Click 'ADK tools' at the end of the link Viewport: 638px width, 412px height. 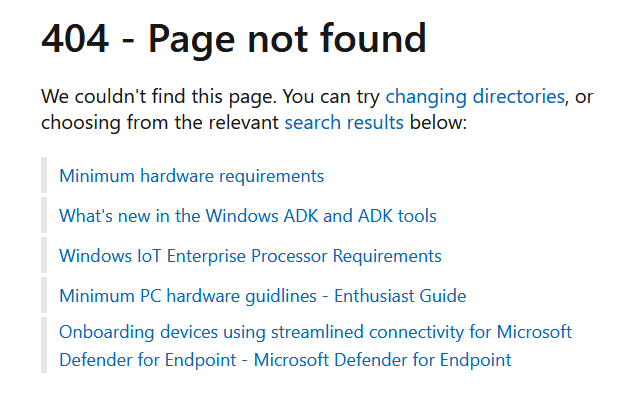click(398, 216)
